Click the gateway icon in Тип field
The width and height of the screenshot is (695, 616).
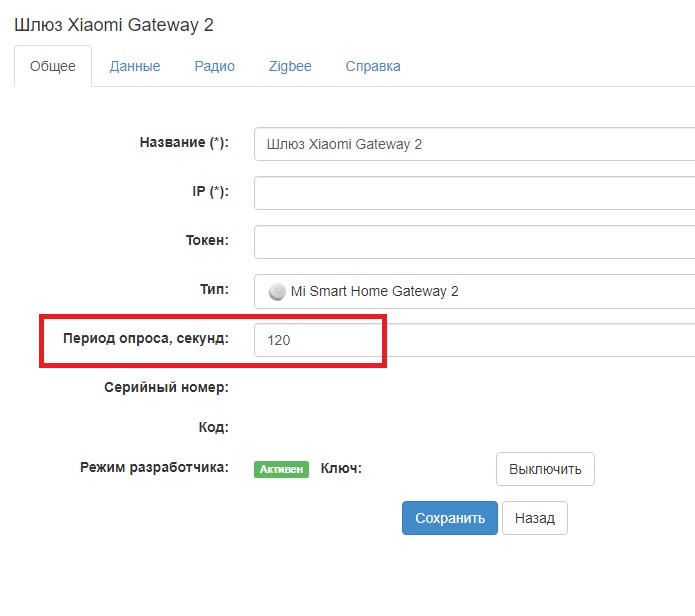coord(277,292)
